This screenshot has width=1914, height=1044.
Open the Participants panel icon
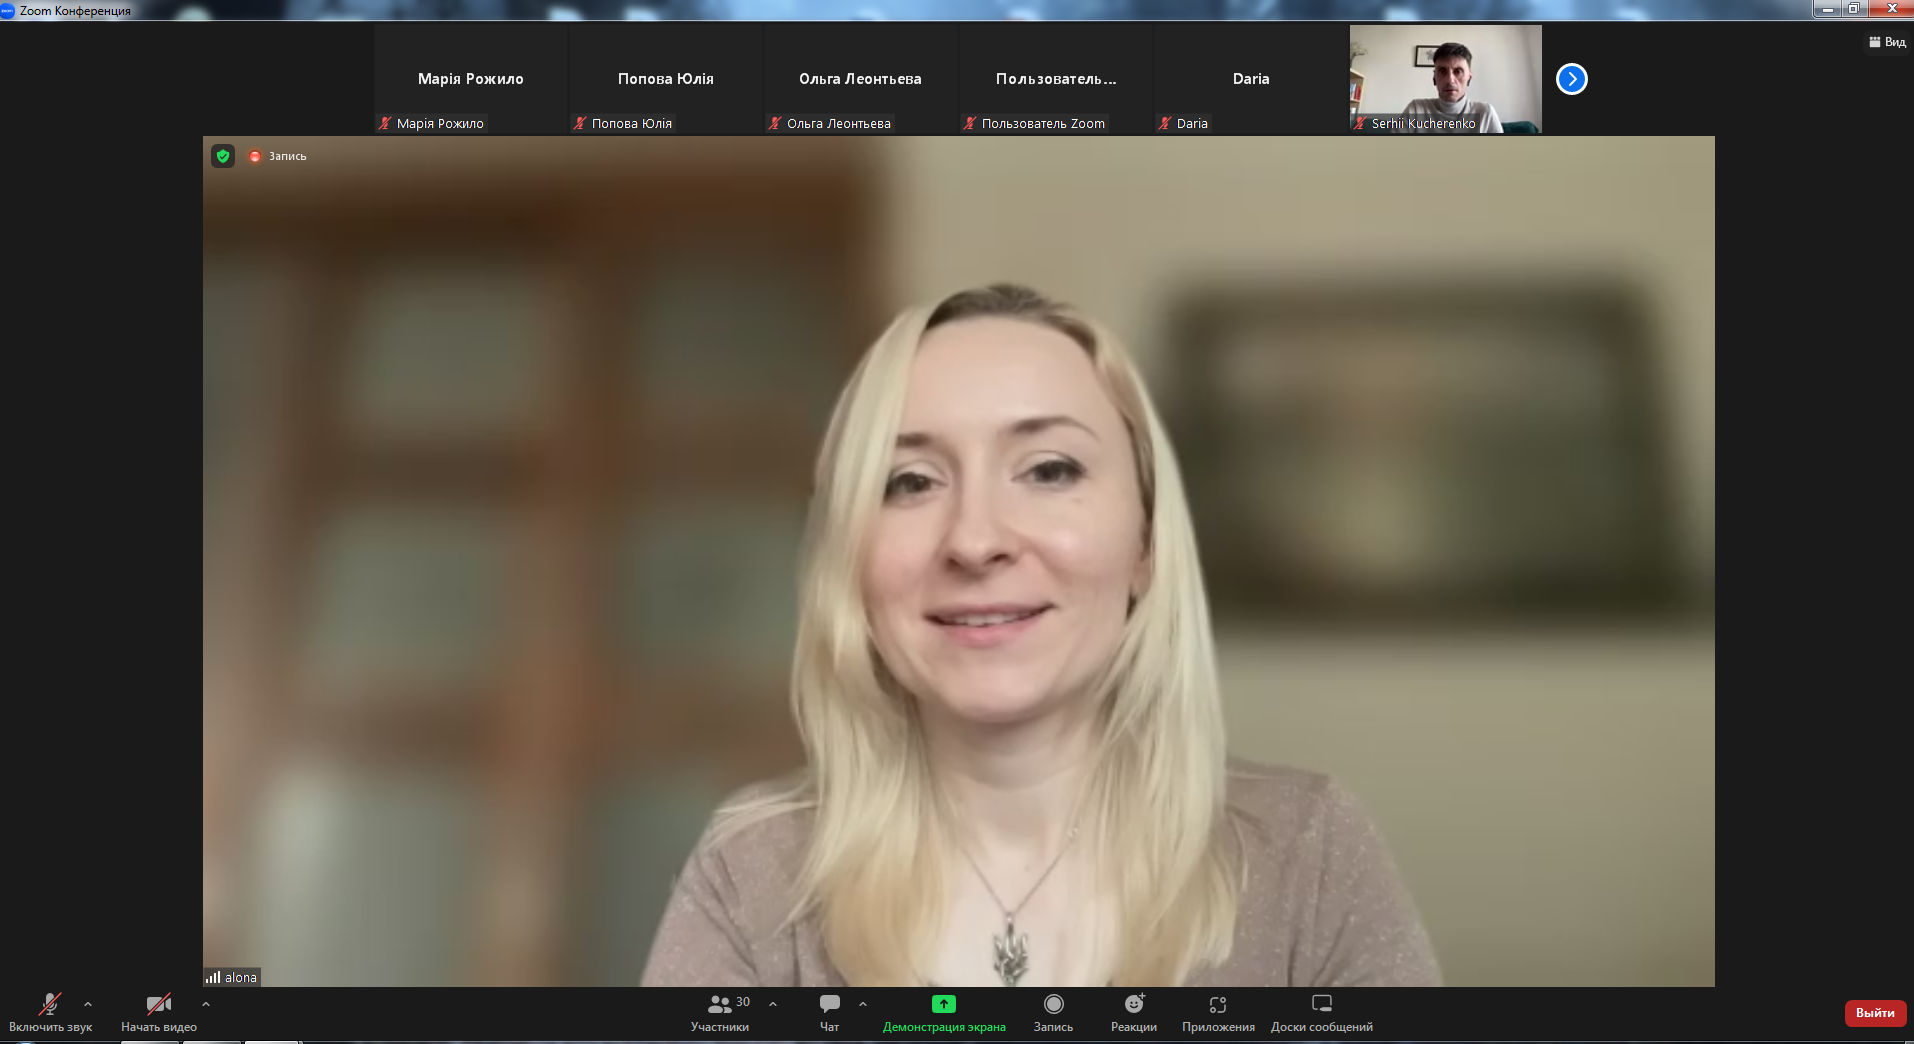coord(719,1004)
